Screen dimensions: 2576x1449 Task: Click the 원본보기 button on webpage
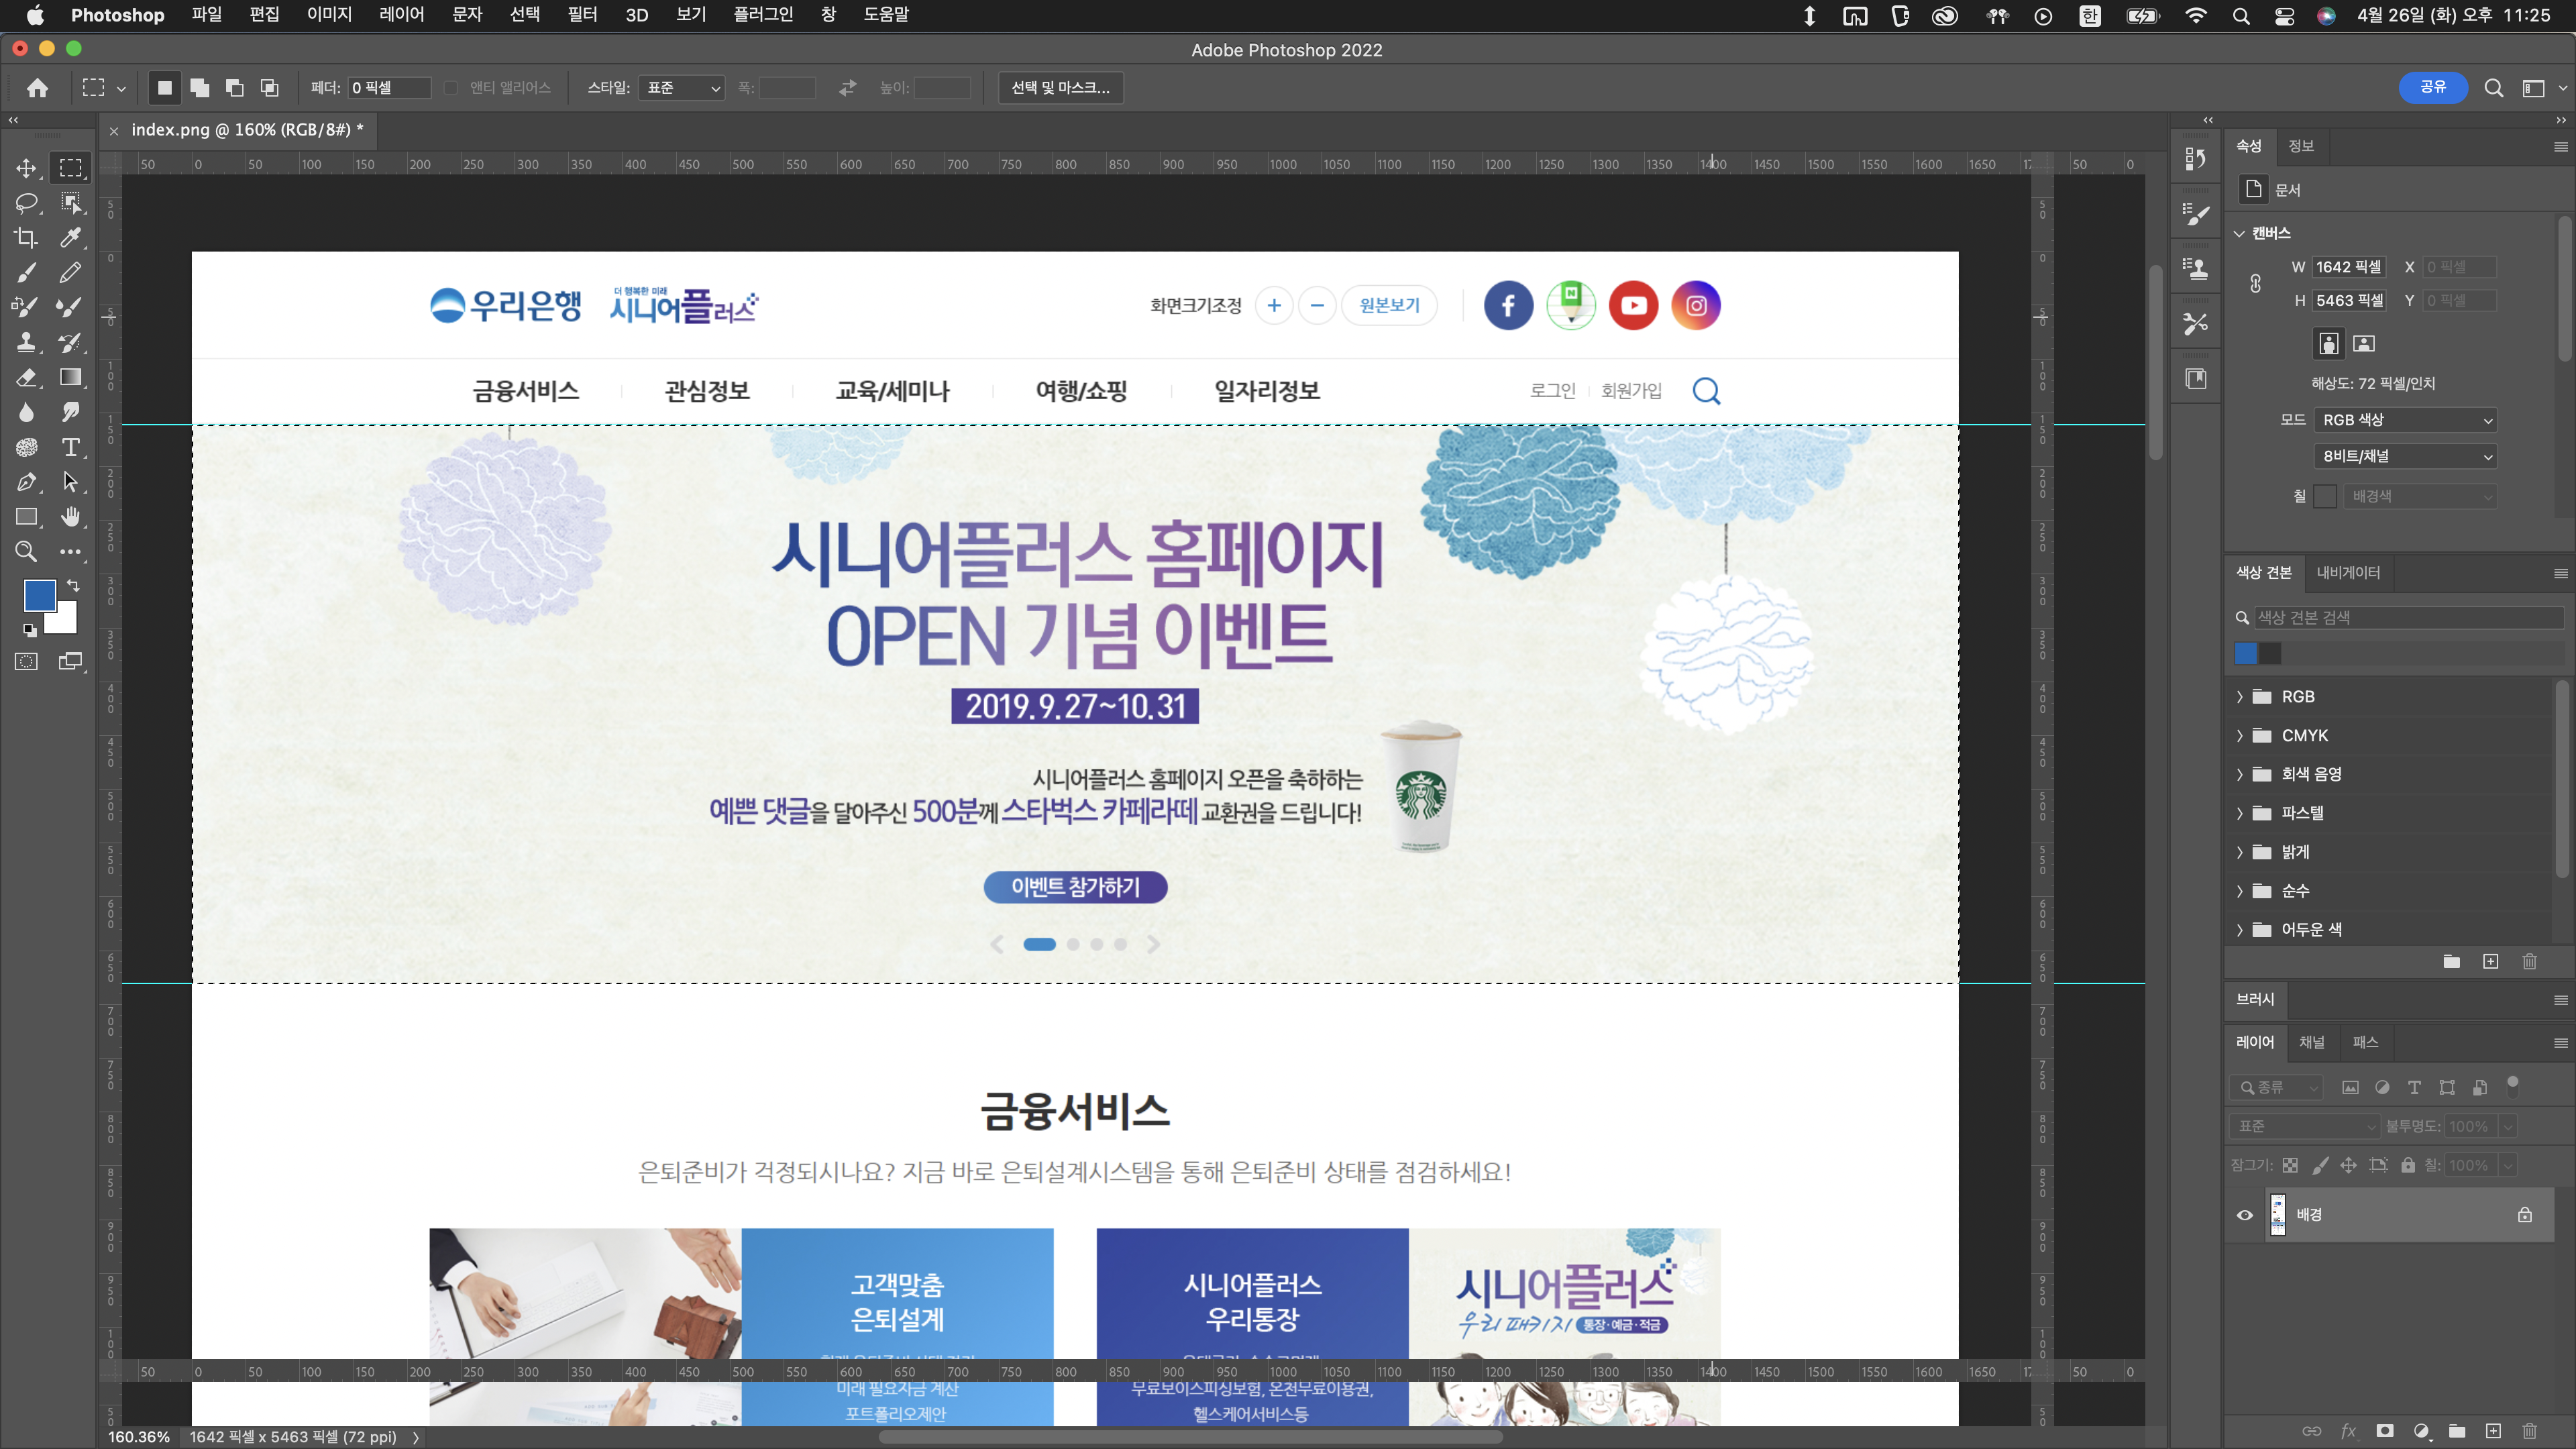point(1389,305)
